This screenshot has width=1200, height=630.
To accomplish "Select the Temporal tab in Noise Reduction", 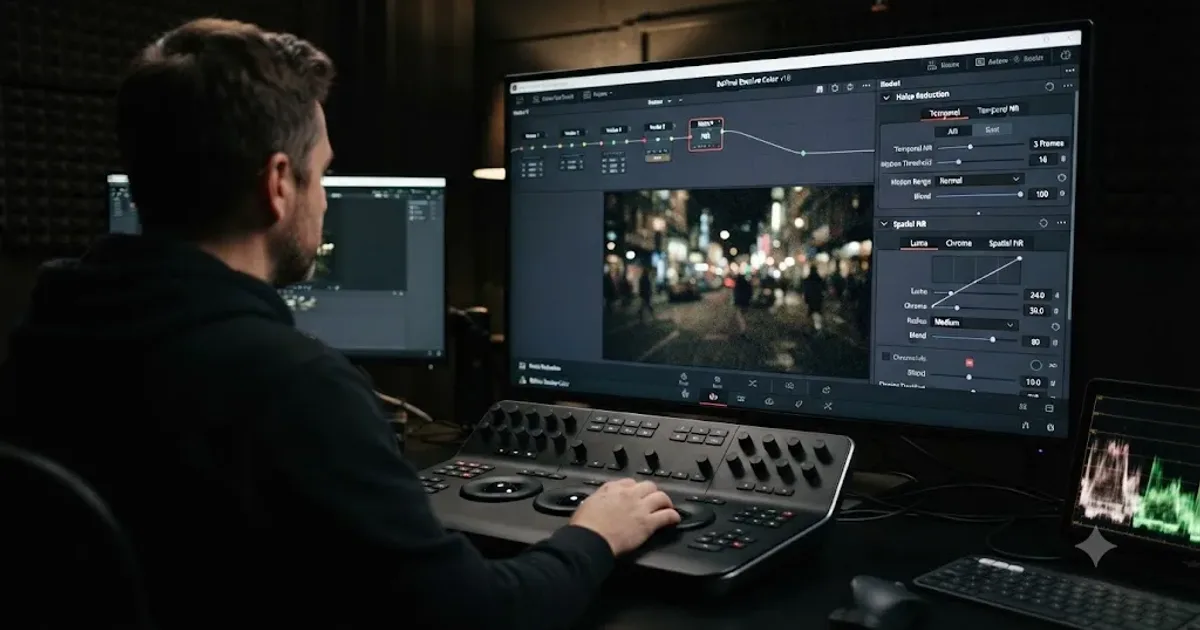I will pos(945,113).
